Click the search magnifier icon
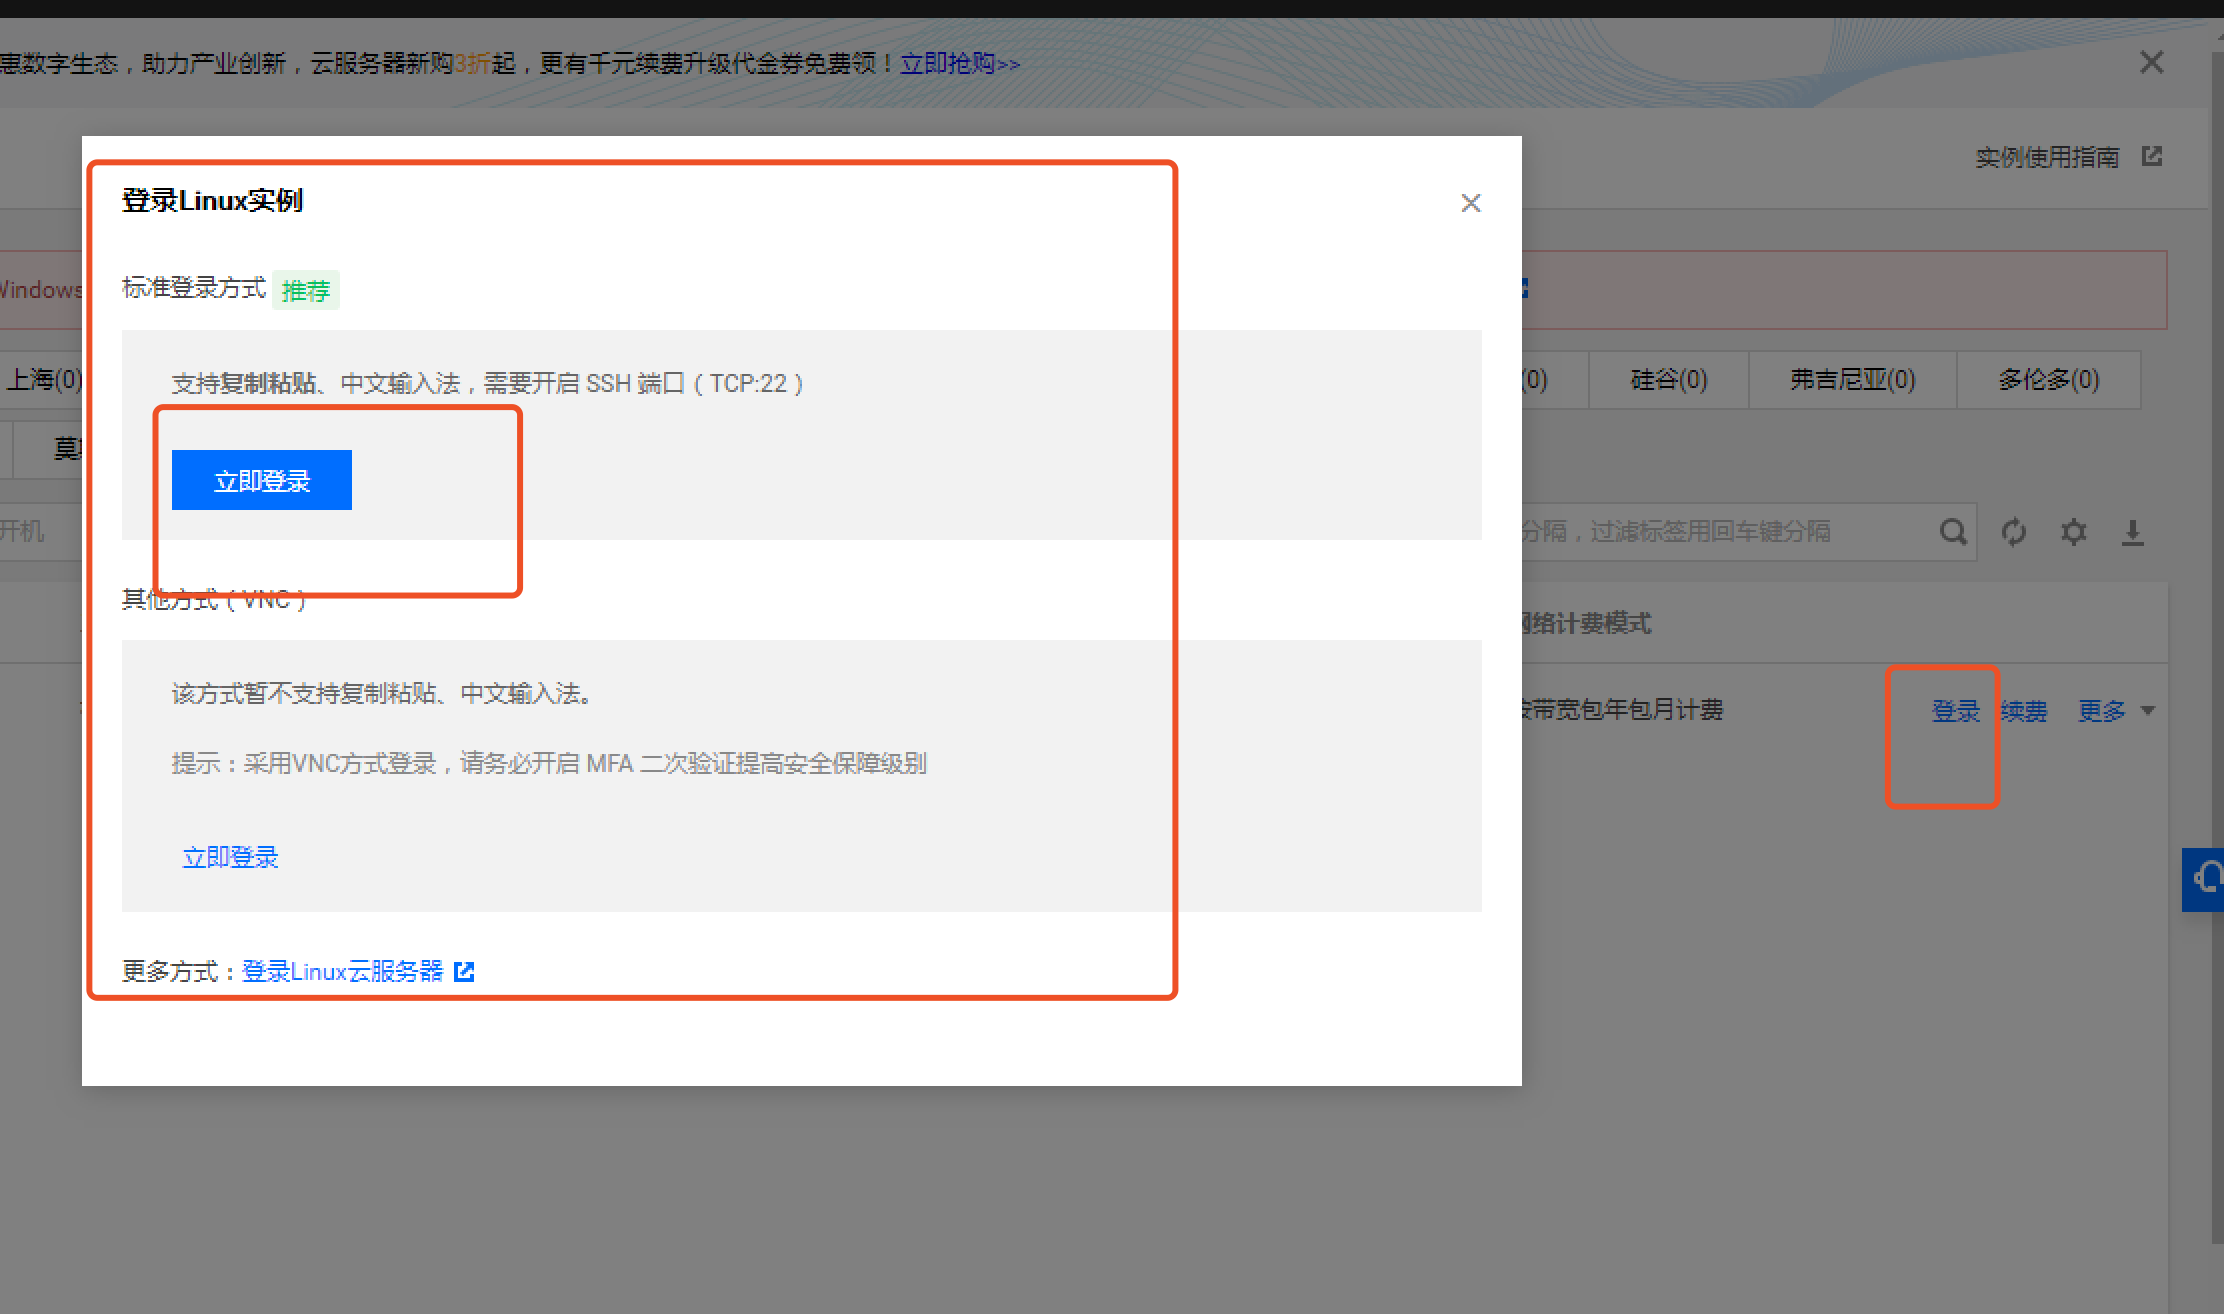Screen dimensions: 2224x1314 (1952, 531)
